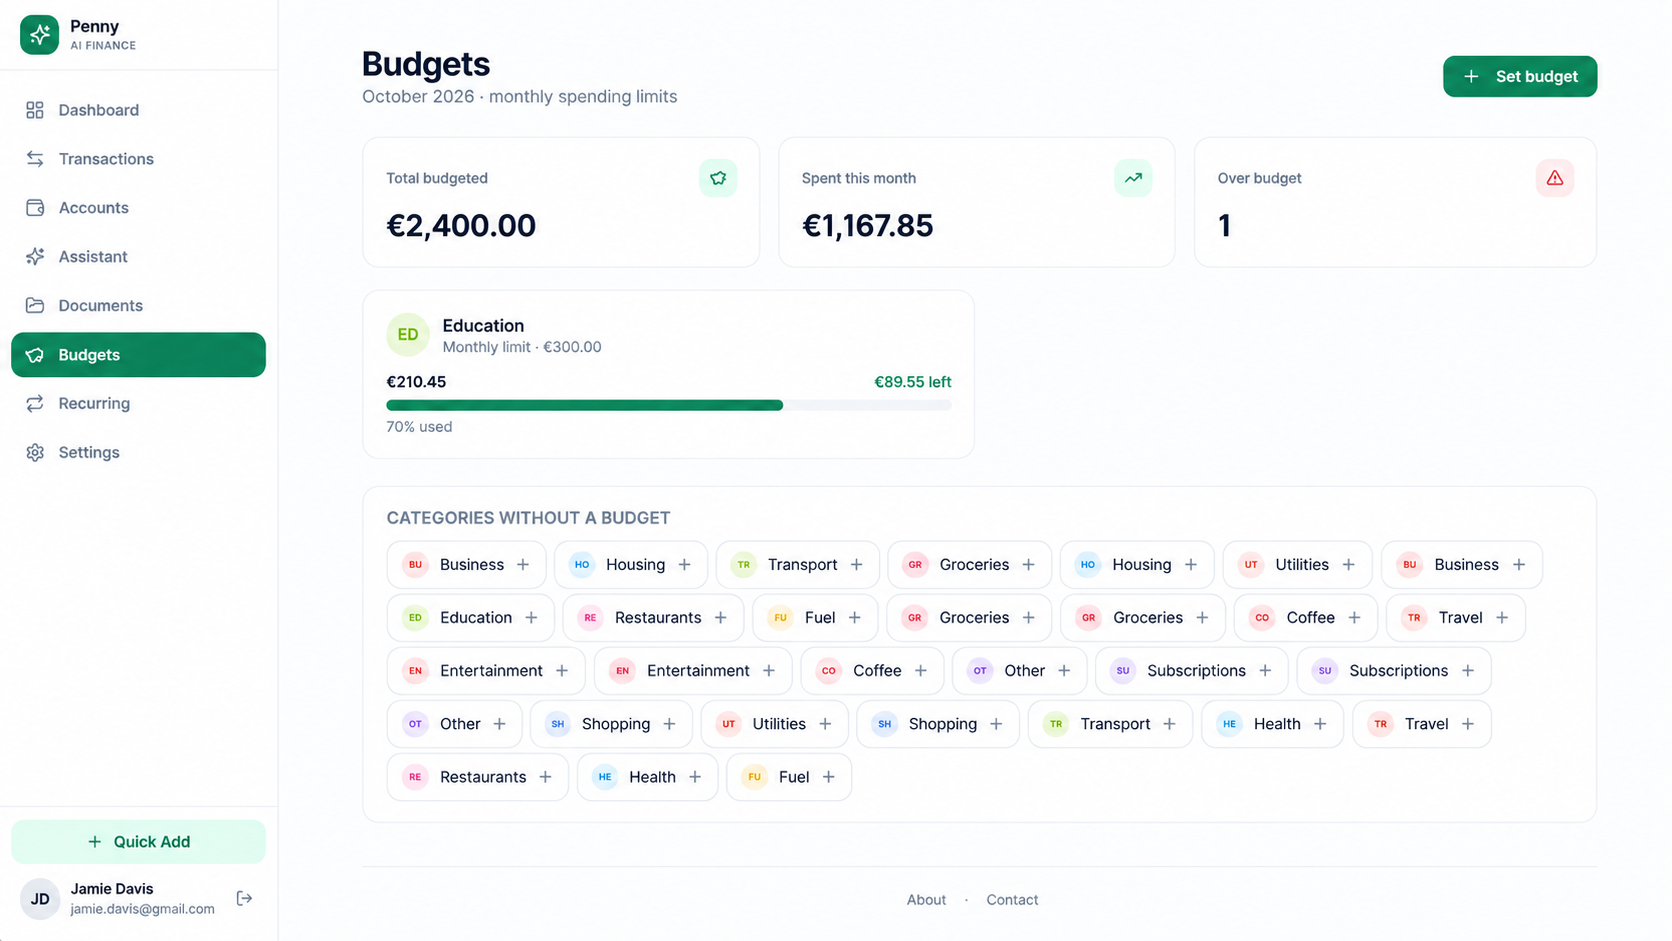Add a budget via the Education chip plus icon
This screenshot has width=1672, height=941.
(532, 618)
